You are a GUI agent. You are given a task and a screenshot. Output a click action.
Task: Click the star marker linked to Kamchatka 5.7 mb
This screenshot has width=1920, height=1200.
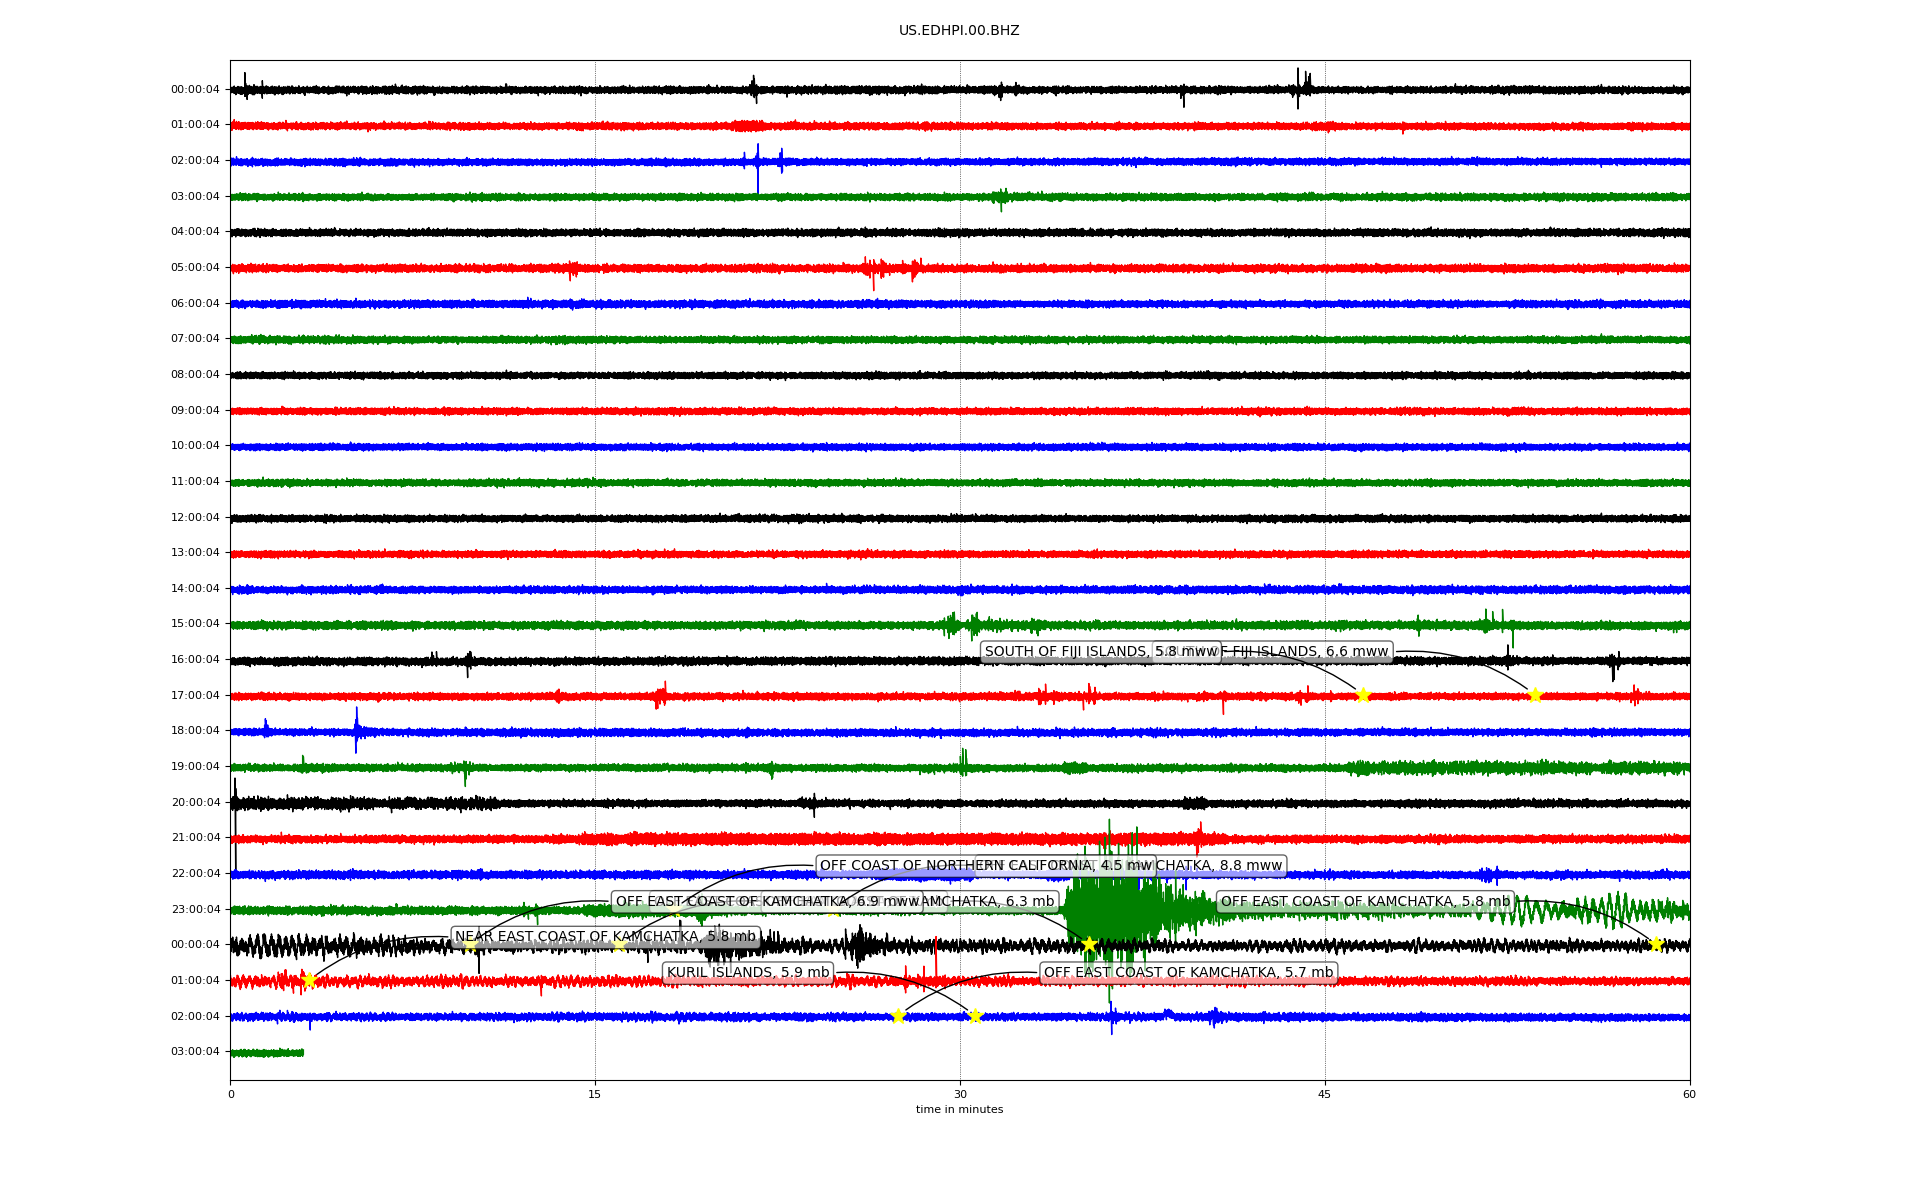tap(898, 1016)
